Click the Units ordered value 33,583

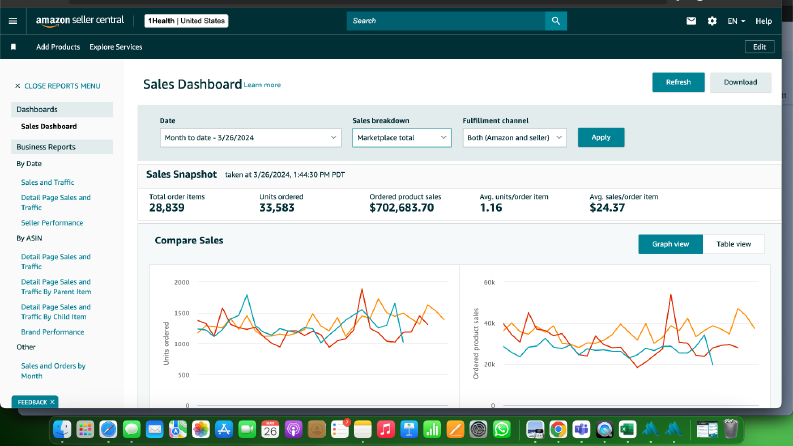(277, 208)
